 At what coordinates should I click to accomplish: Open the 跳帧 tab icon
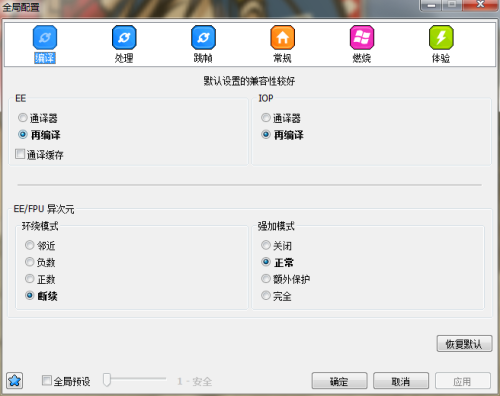click(203, 37)
